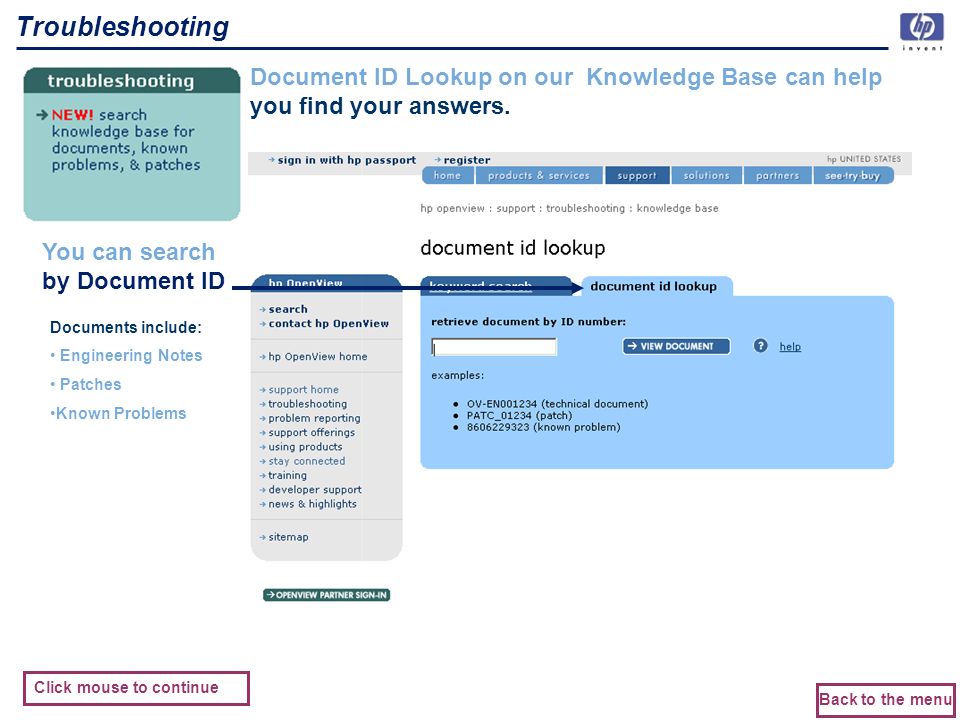960x720 pixels.
Task: Click the HP invent logo
Action: [921, 32]
